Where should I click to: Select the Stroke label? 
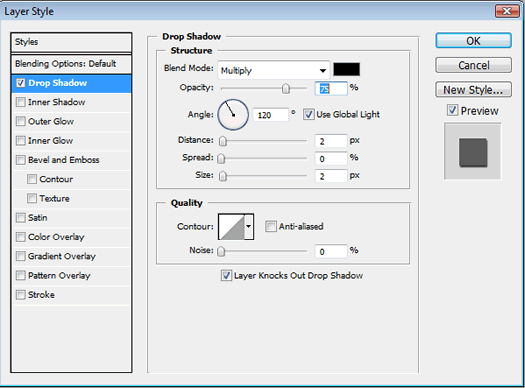pyautogui.click(x=41, y=295)
